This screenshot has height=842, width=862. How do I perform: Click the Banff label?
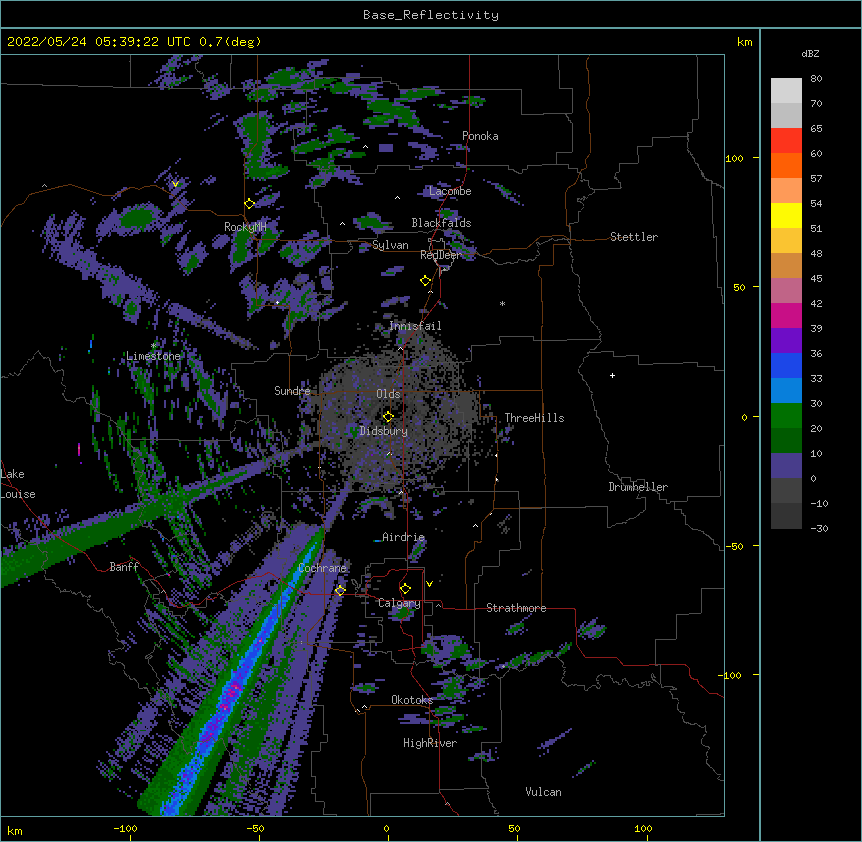[x=124, y=567]
